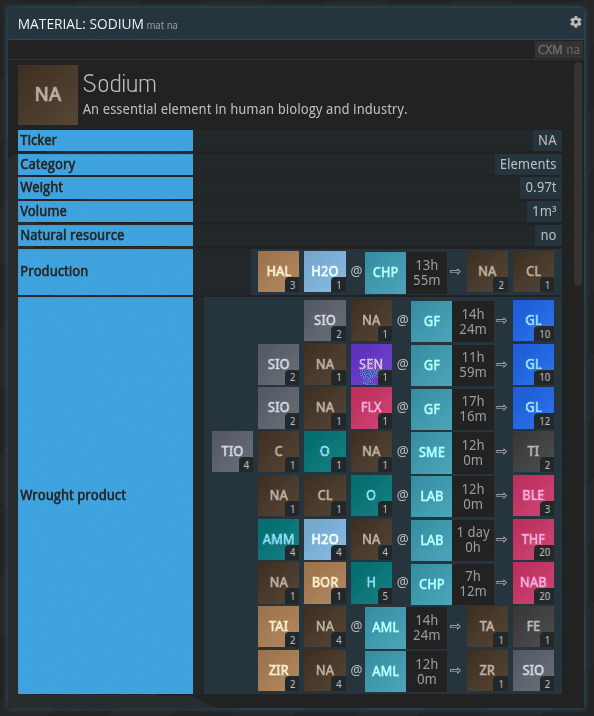594x716 pixels.
Task: Click the AMM input material tile
Action: pos(279,539)
